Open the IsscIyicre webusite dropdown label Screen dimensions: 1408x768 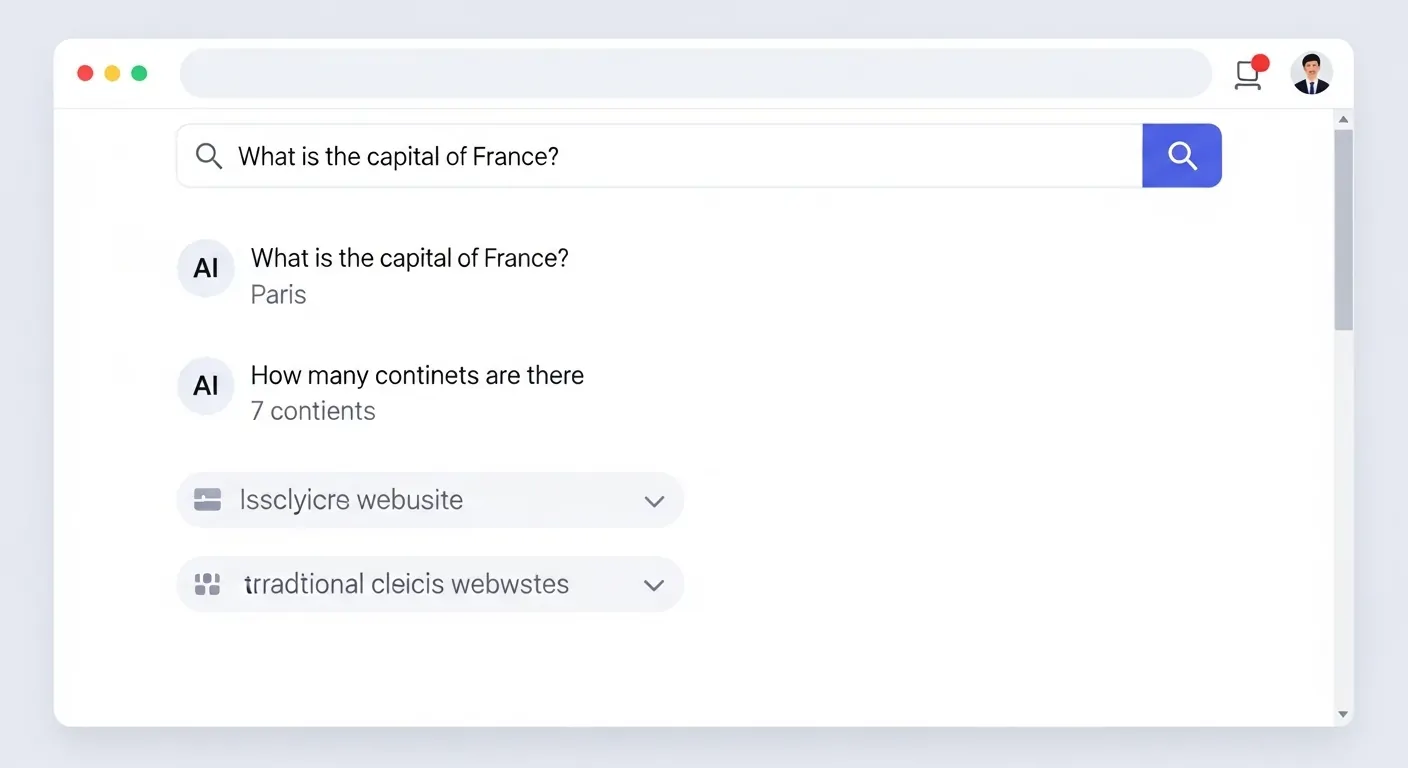pos(351,500)
